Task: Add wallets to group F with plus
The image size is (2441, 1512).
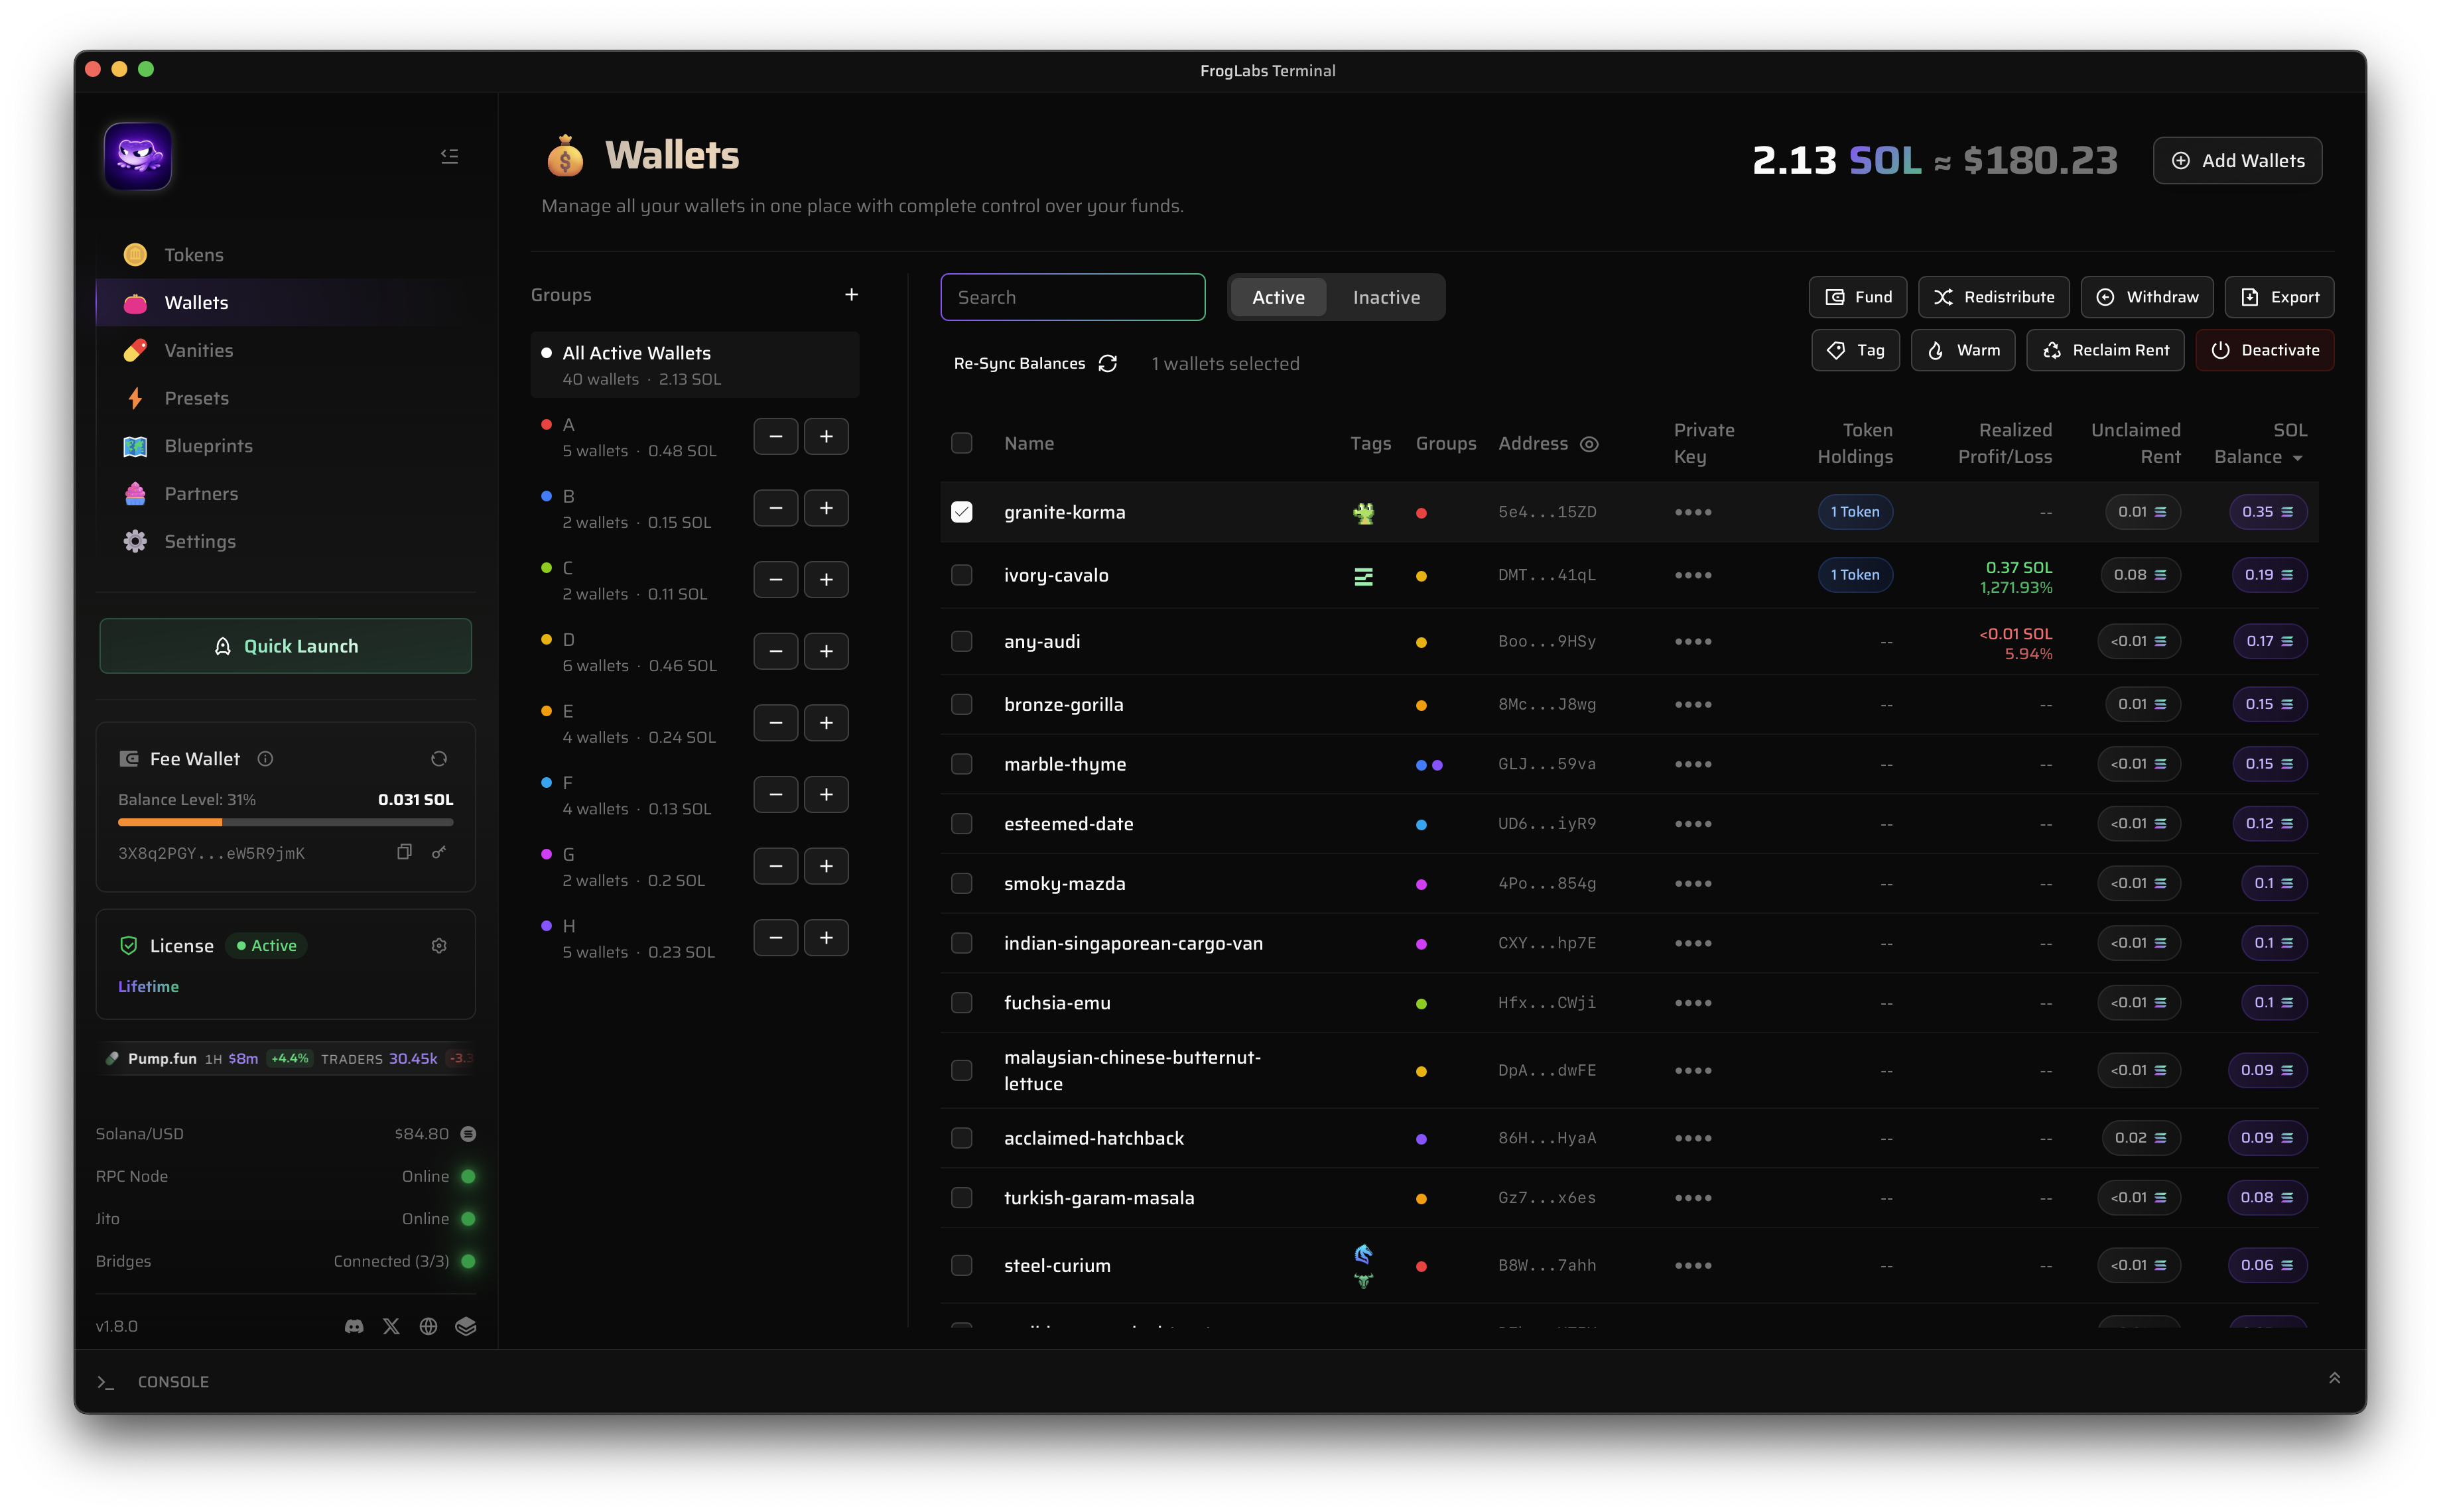Action: coord(826,795)
